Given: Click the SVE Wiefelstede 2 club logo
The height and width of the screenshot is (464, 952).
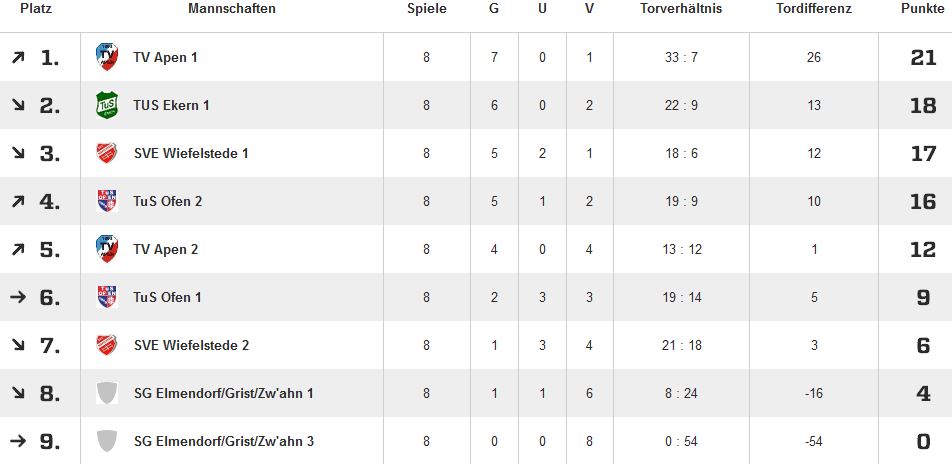Looking at the screenshot, I should click(x=107, y=345).
